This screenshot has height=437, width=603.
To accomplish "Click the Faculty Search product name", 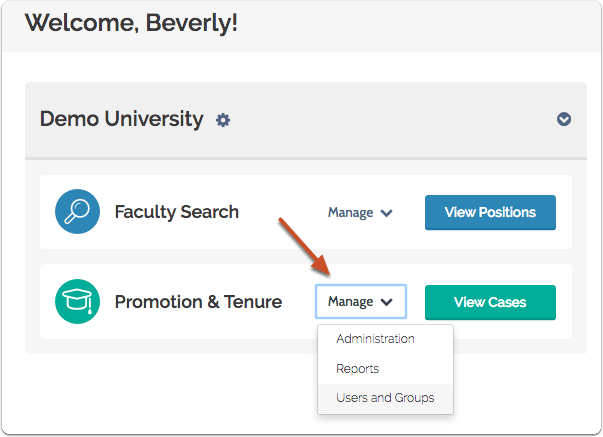I will point(176,212).
